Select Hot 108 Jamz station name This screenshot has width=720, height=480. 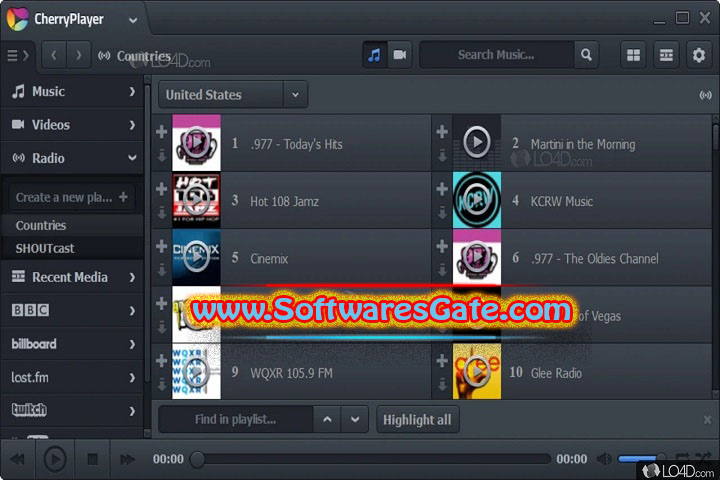click(x=284, y=201)
